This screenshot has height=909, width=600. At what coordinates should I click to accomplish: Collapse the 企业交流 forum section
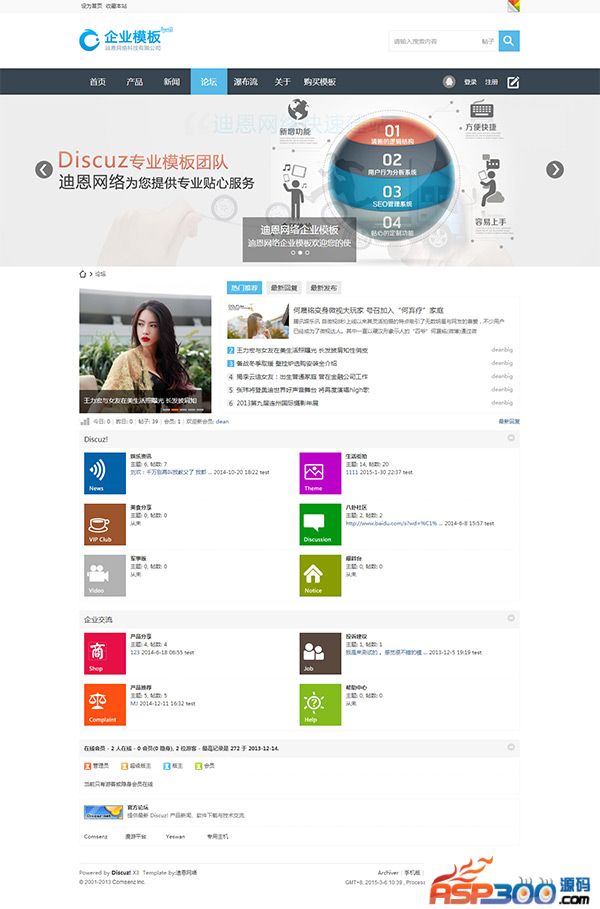(511, 619)
